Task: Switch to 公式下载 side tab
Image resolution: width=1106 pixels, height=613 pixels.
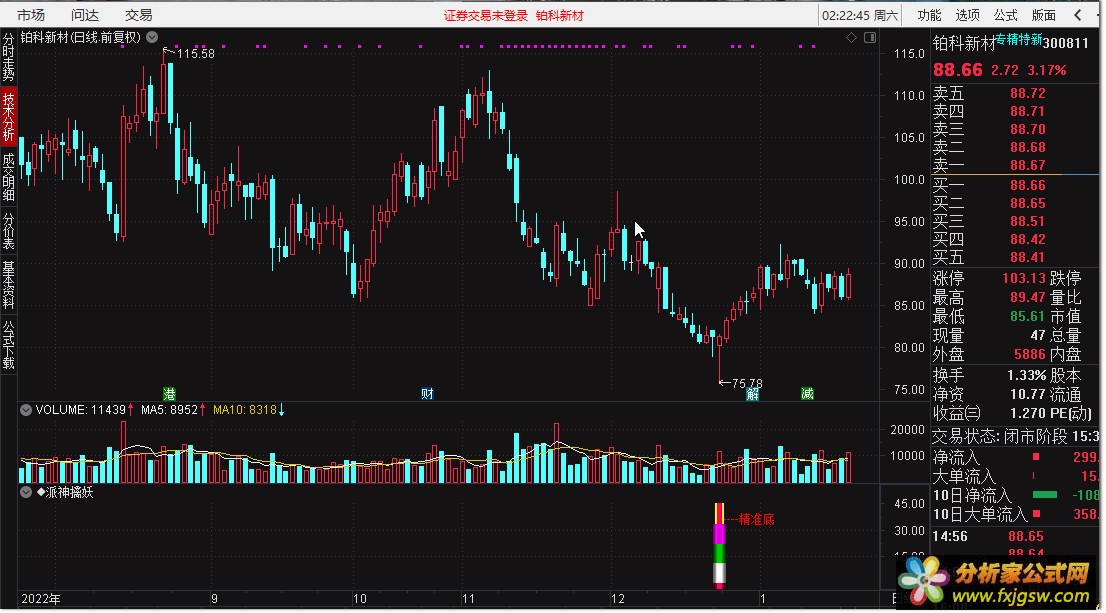Action: [x=8, y=344]
